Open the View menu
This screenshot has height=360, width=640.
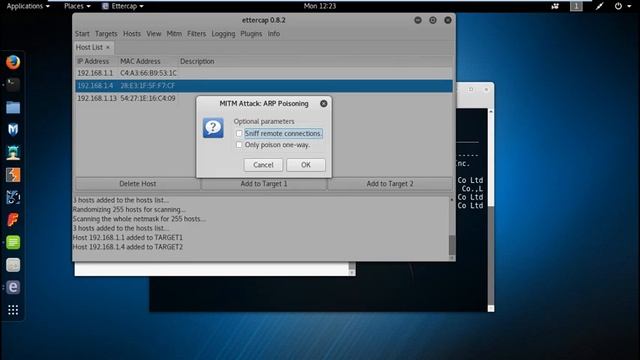[x=154, y=34]
